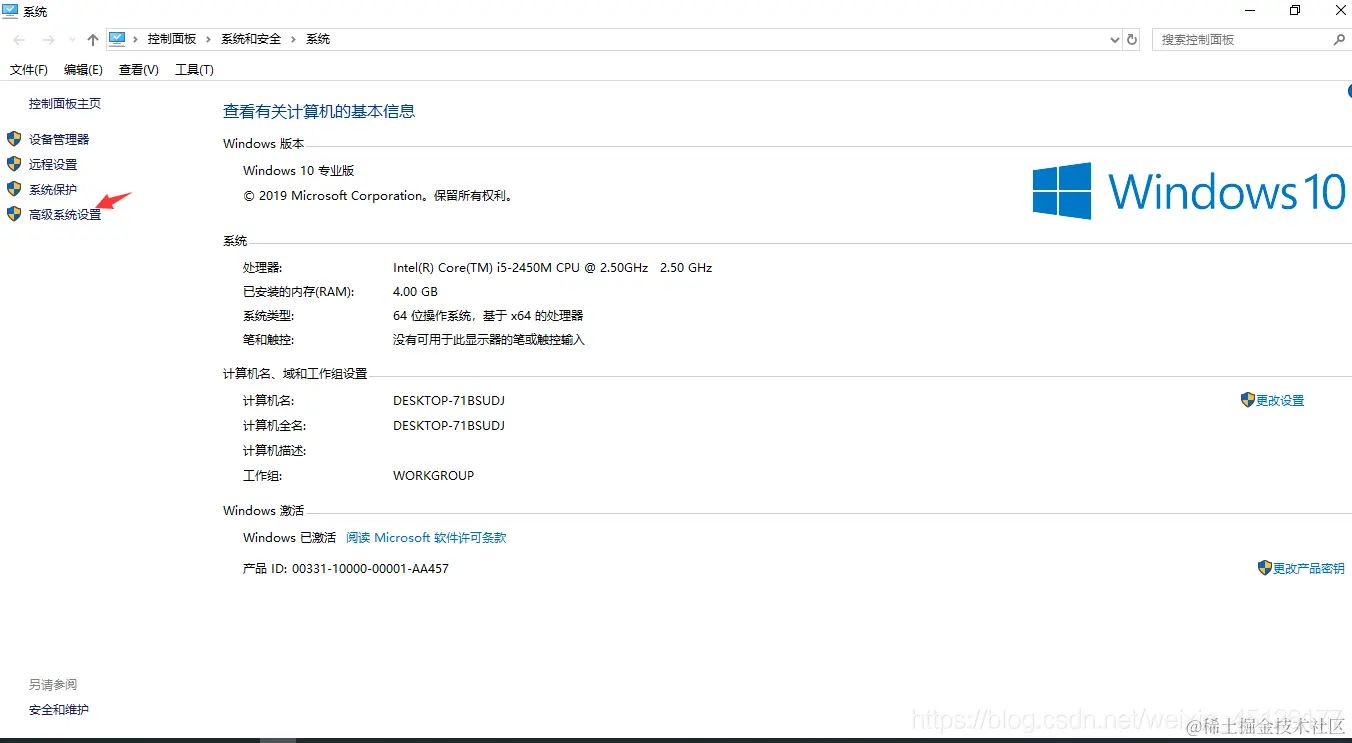Open the 编辑(E) menu

point(83,70)
